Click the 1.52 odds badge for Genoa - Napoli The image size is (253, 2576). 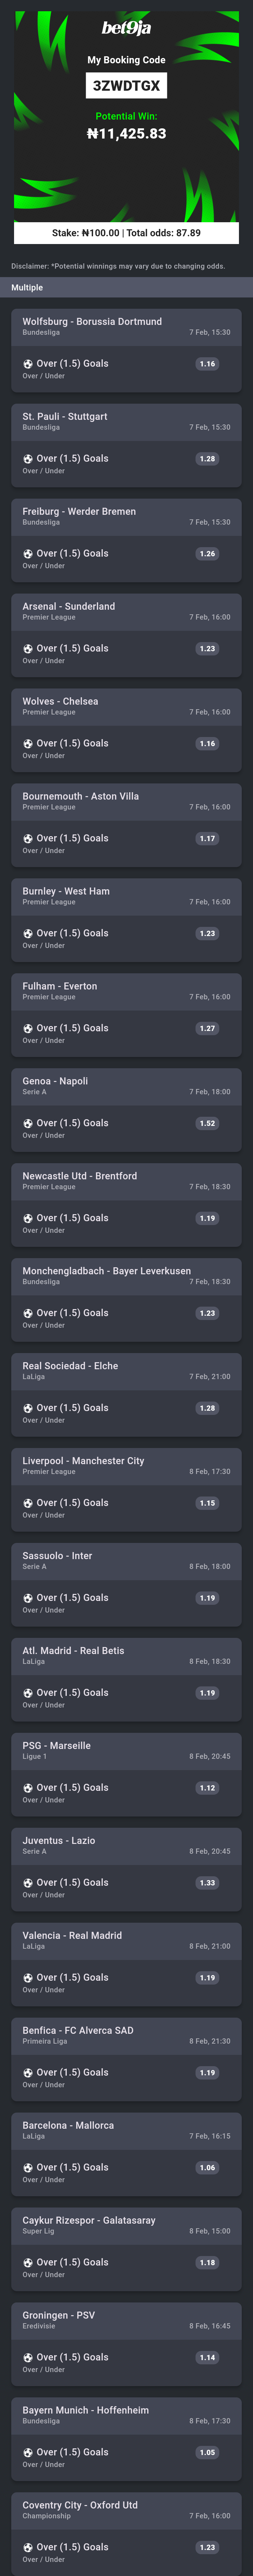[x=207, y=1123]
